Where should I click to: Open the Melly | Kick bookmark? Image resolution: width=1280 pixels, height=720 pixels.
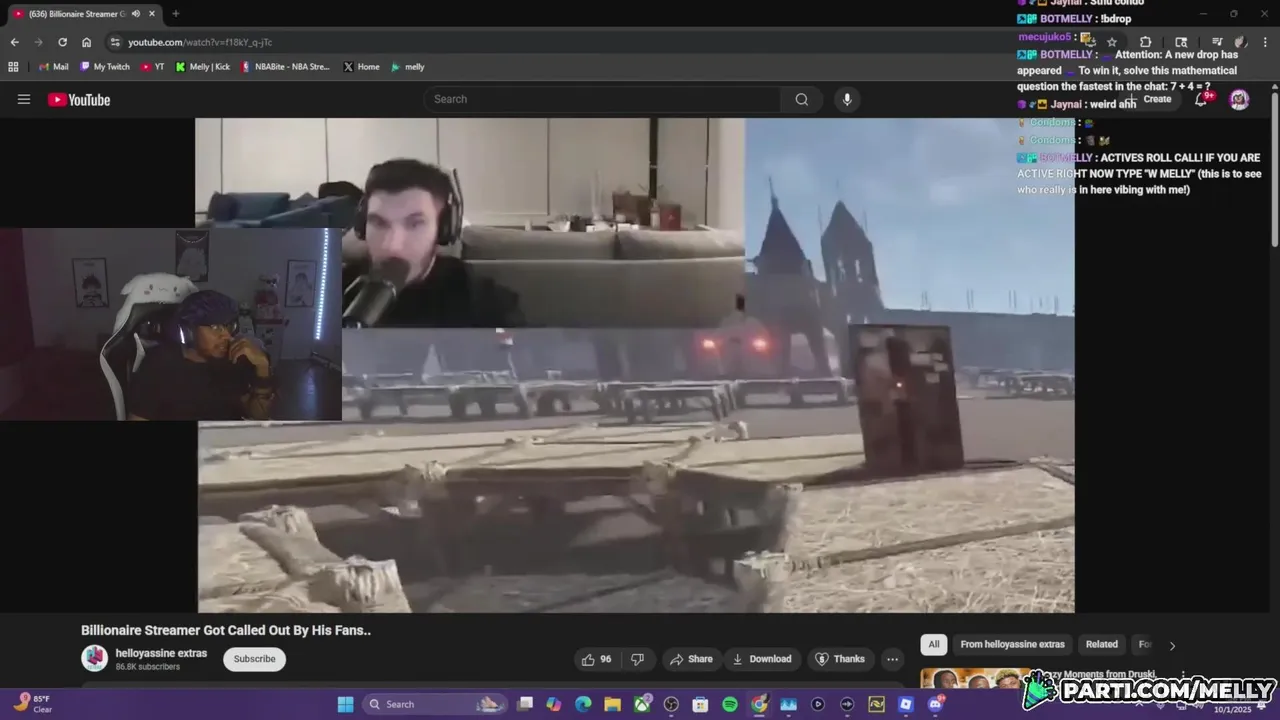click(203, 67)
